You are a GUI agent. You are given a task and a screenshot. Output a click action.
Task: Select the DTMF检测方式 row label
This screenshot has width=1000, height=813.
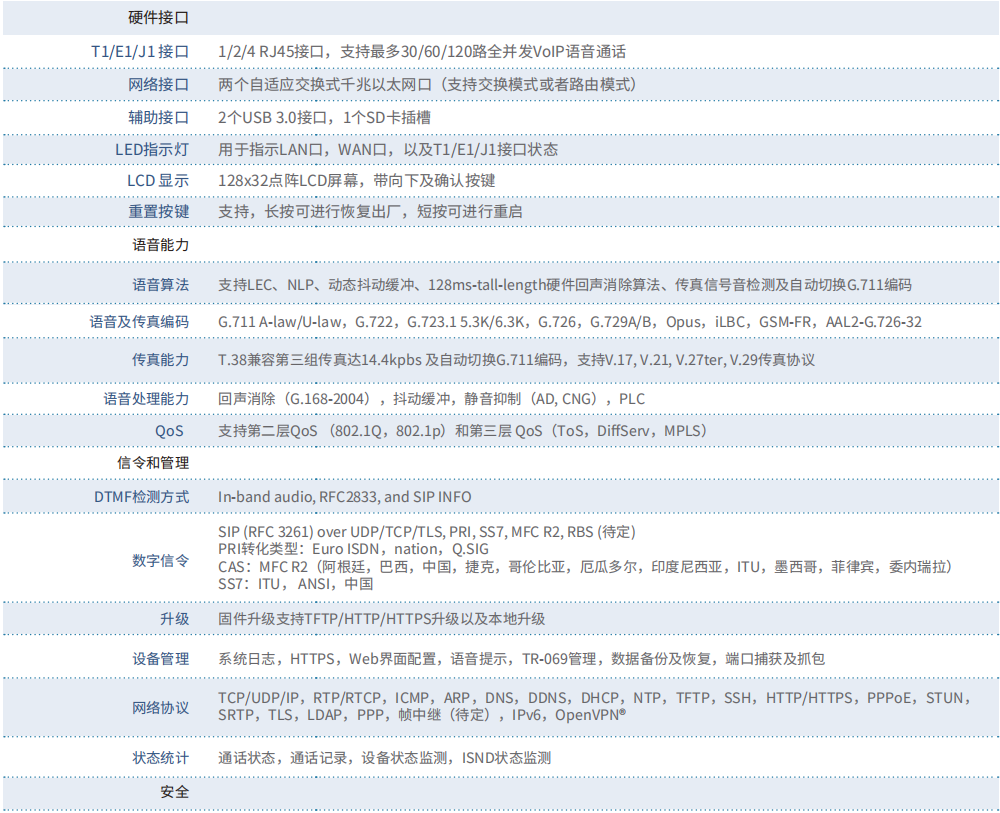pyautogui.click(x=141, y=496)
